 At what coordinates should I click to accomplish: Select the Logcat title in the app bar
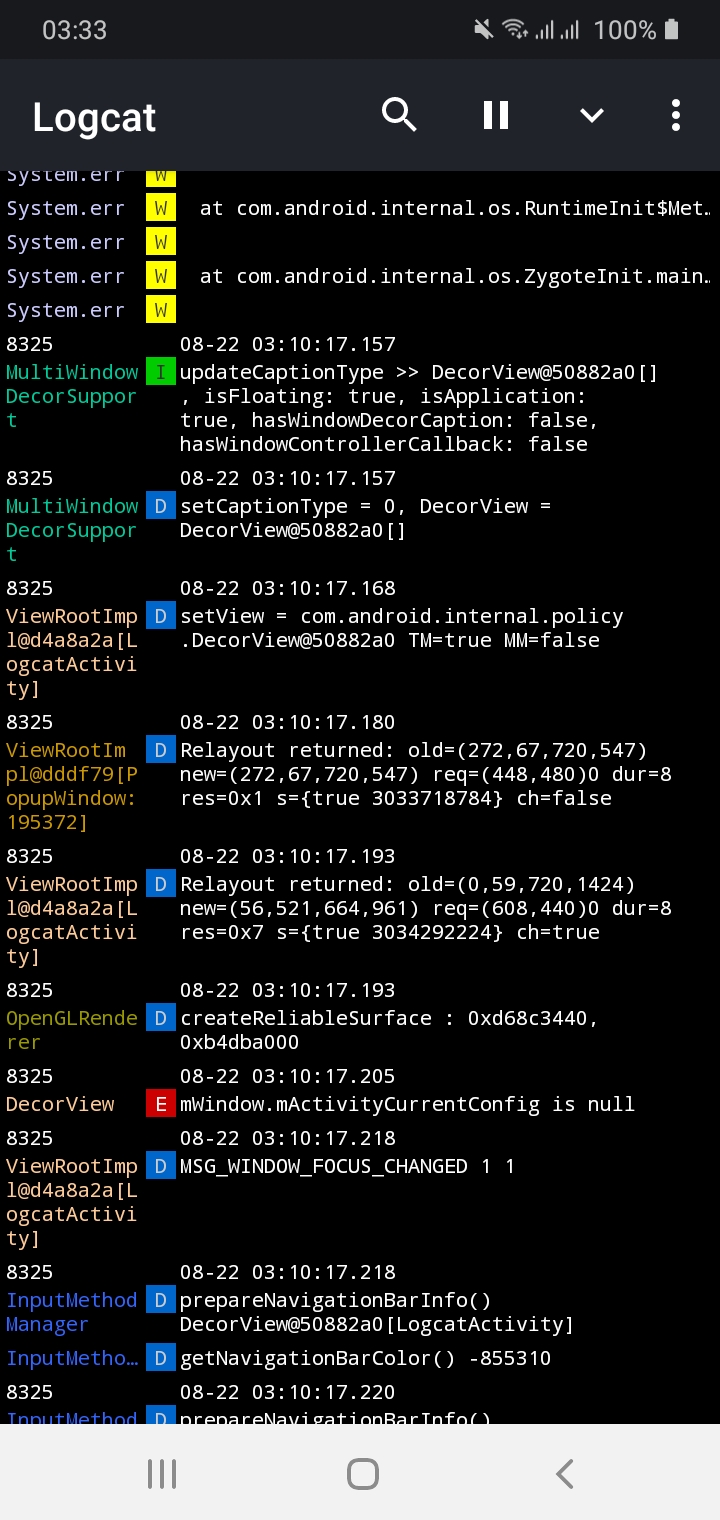[93, 115]
